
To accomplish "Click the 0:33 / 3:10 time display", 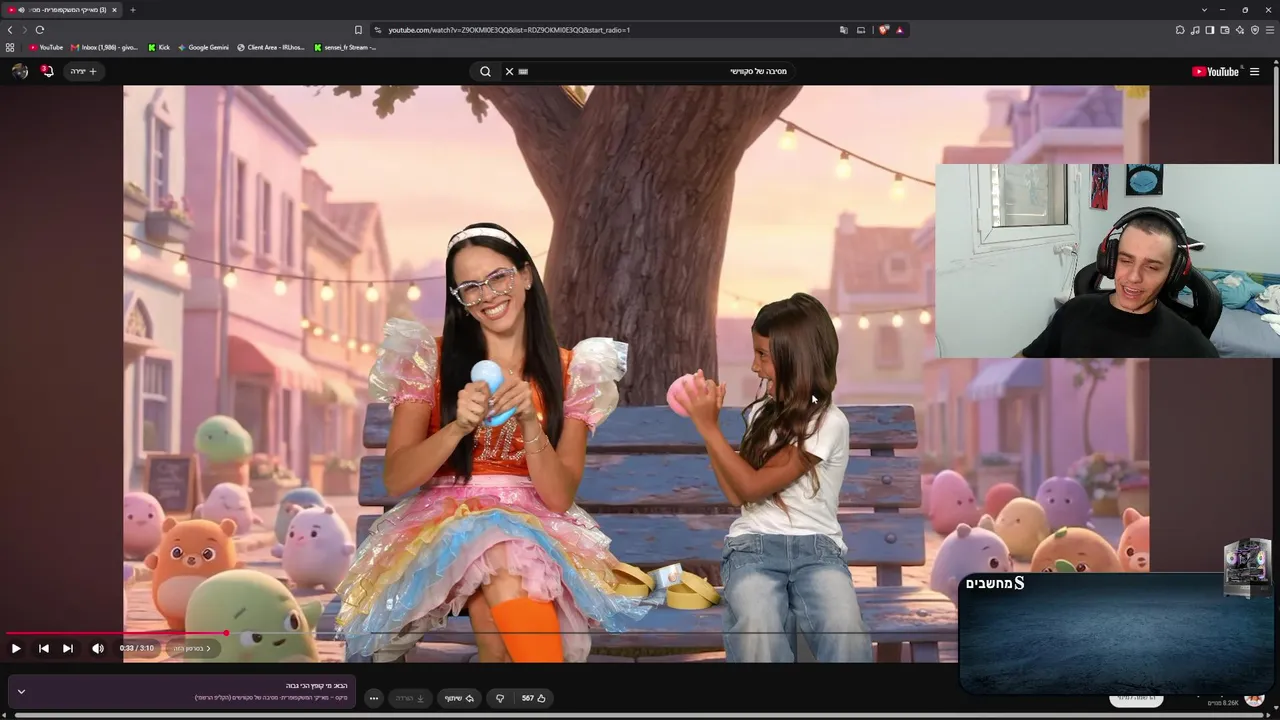I will (x=137, y=648).
